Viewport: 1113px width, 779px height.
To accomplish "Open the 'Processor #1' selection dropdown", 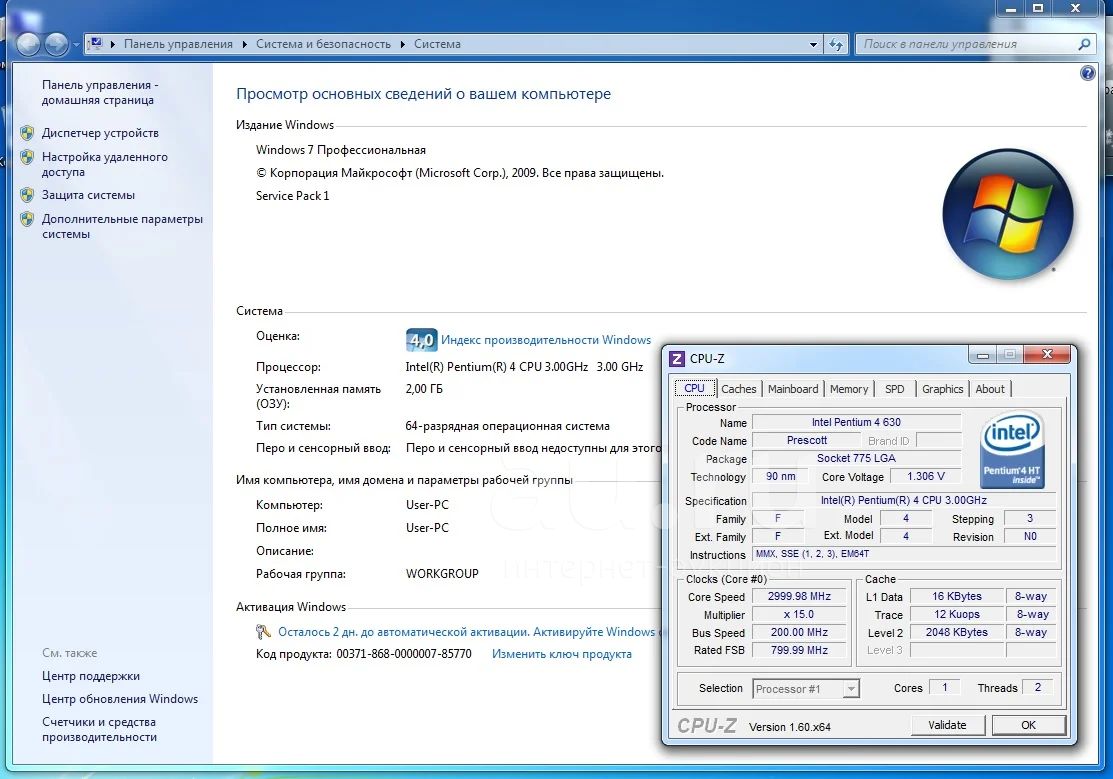I will [x=806, y=689].
